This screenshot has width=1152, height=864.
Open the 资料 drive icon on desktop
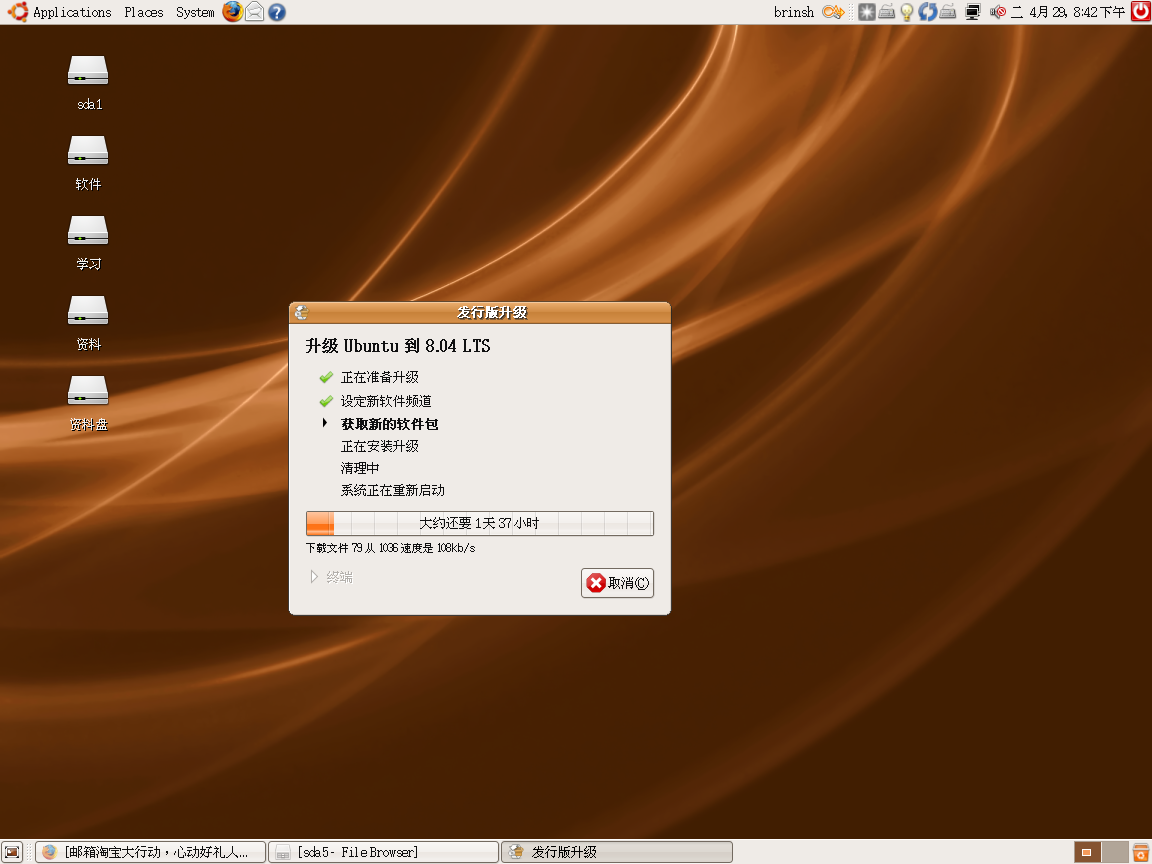pyautogui.click(x=88, y=310)
